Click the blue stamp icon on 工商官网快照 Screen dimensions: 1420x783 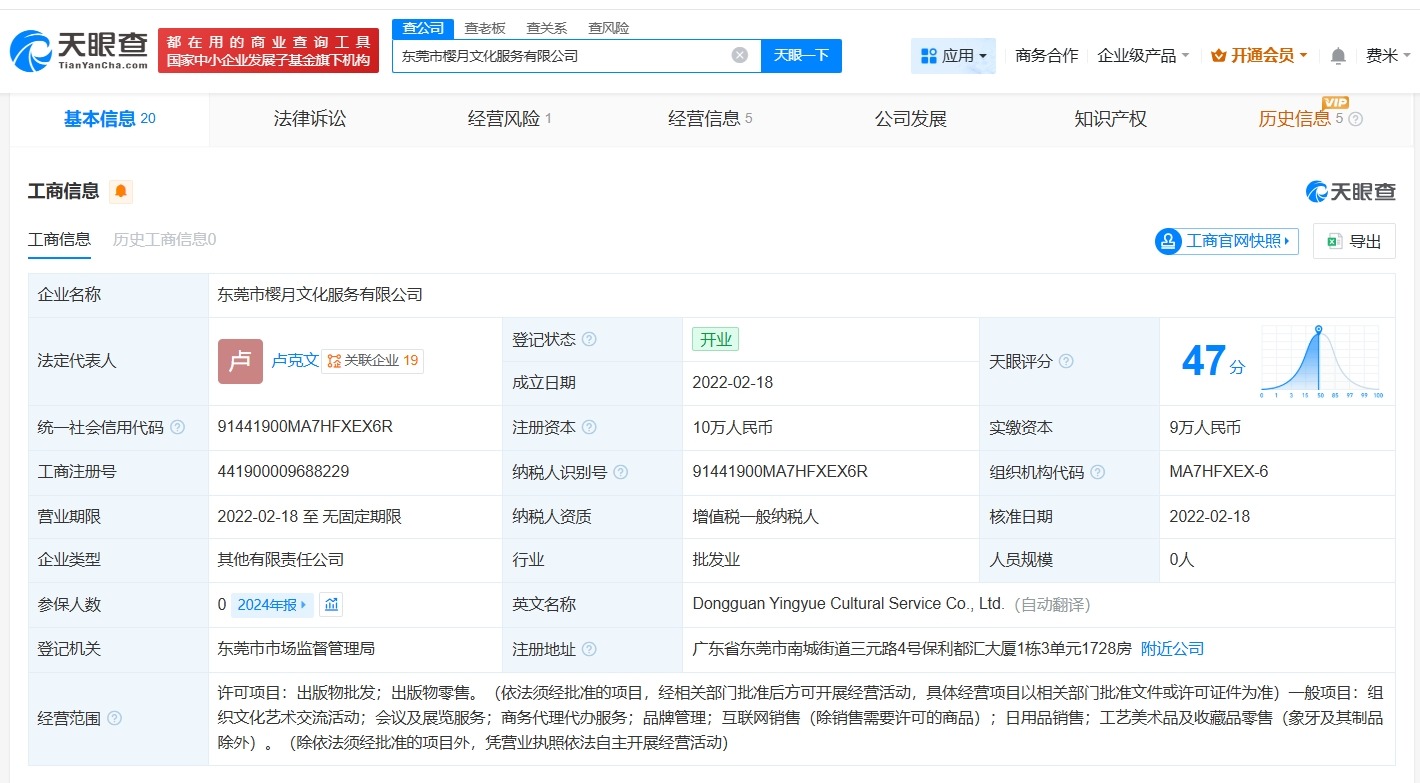coord(1167,241)
